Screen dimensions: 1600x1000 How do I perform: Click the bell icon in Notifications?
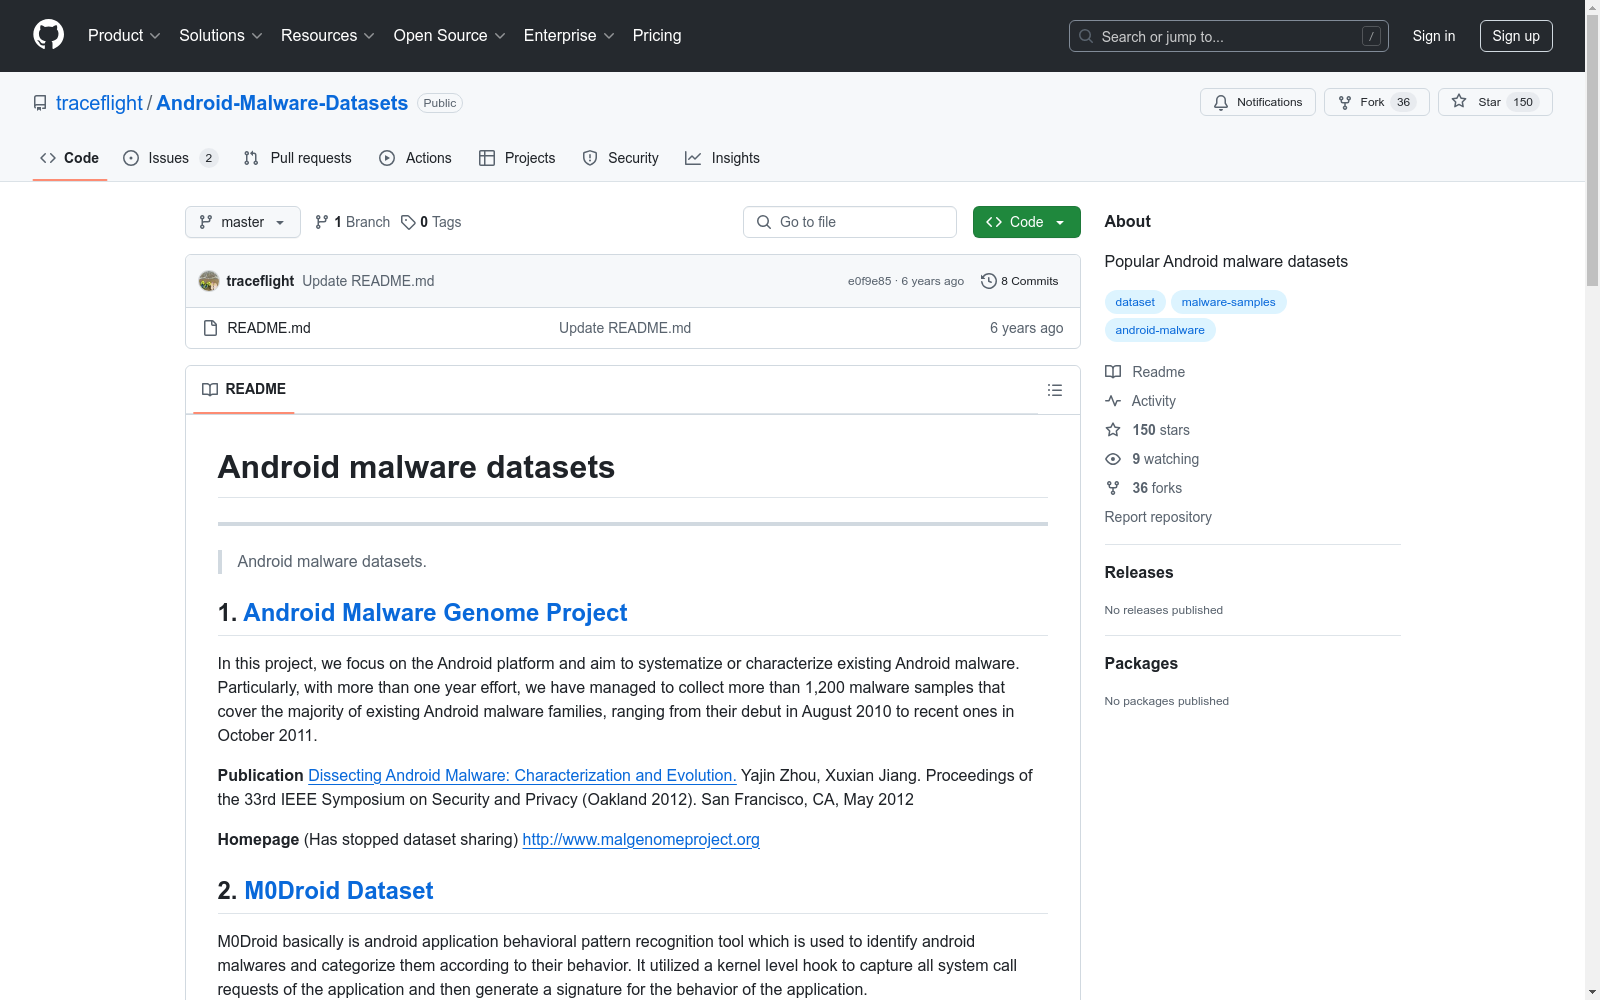(1221, 102)
